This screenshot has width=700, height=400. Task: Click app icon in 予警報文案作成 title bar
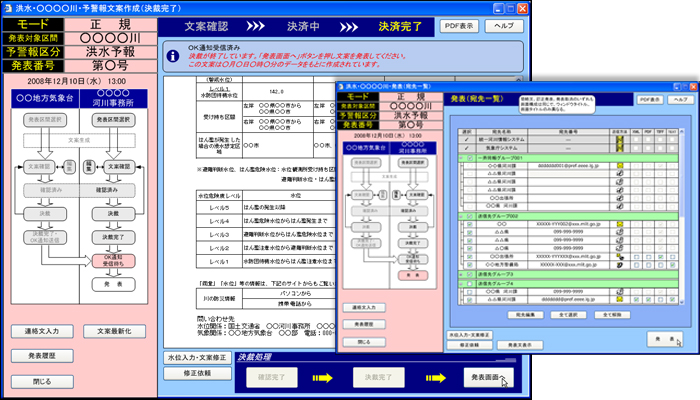pyautogui.click(x=8, y=8)
